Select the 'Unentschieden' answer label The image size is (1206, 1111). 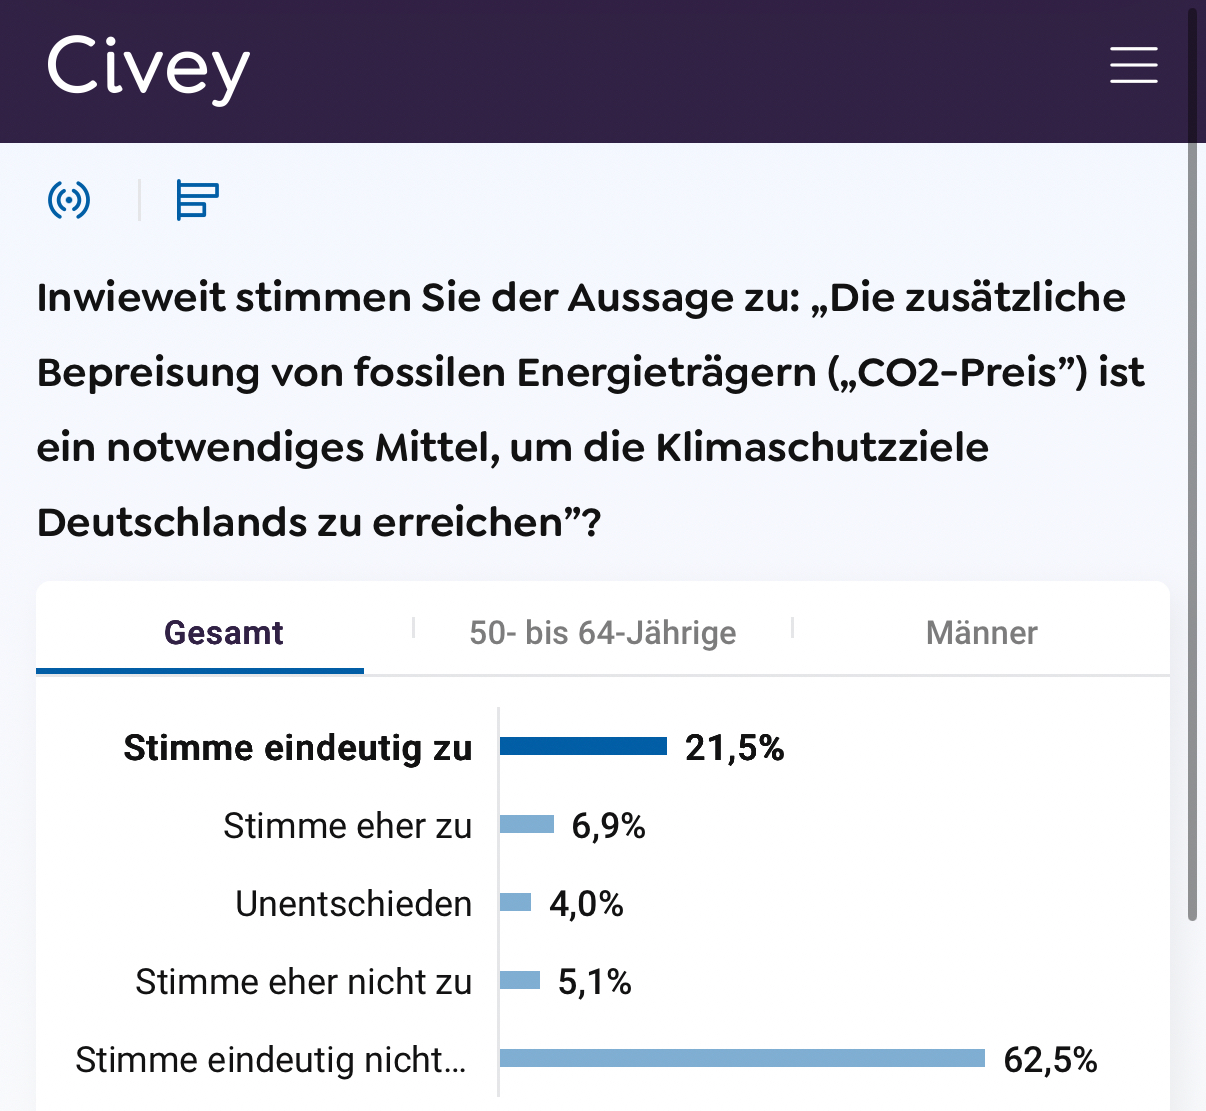[x=353, y=904]
